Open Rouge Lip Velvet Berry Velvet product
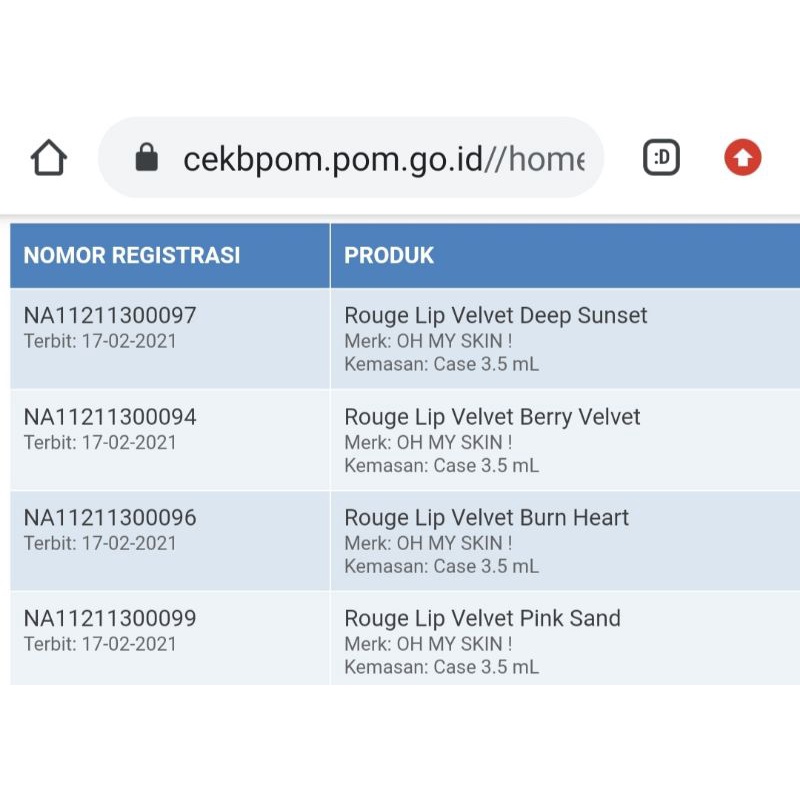This screenshot has width=800, height=800. pyautogui.click(x=493, y=417)
